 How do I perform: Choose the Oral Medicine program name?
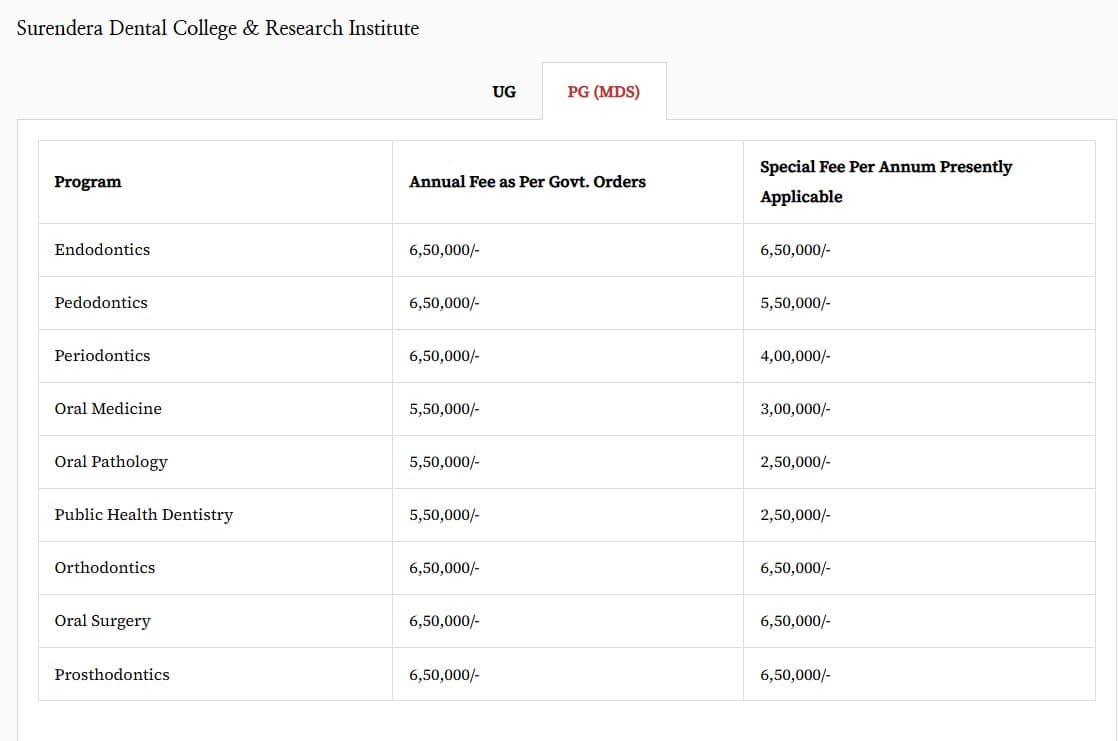108,409
